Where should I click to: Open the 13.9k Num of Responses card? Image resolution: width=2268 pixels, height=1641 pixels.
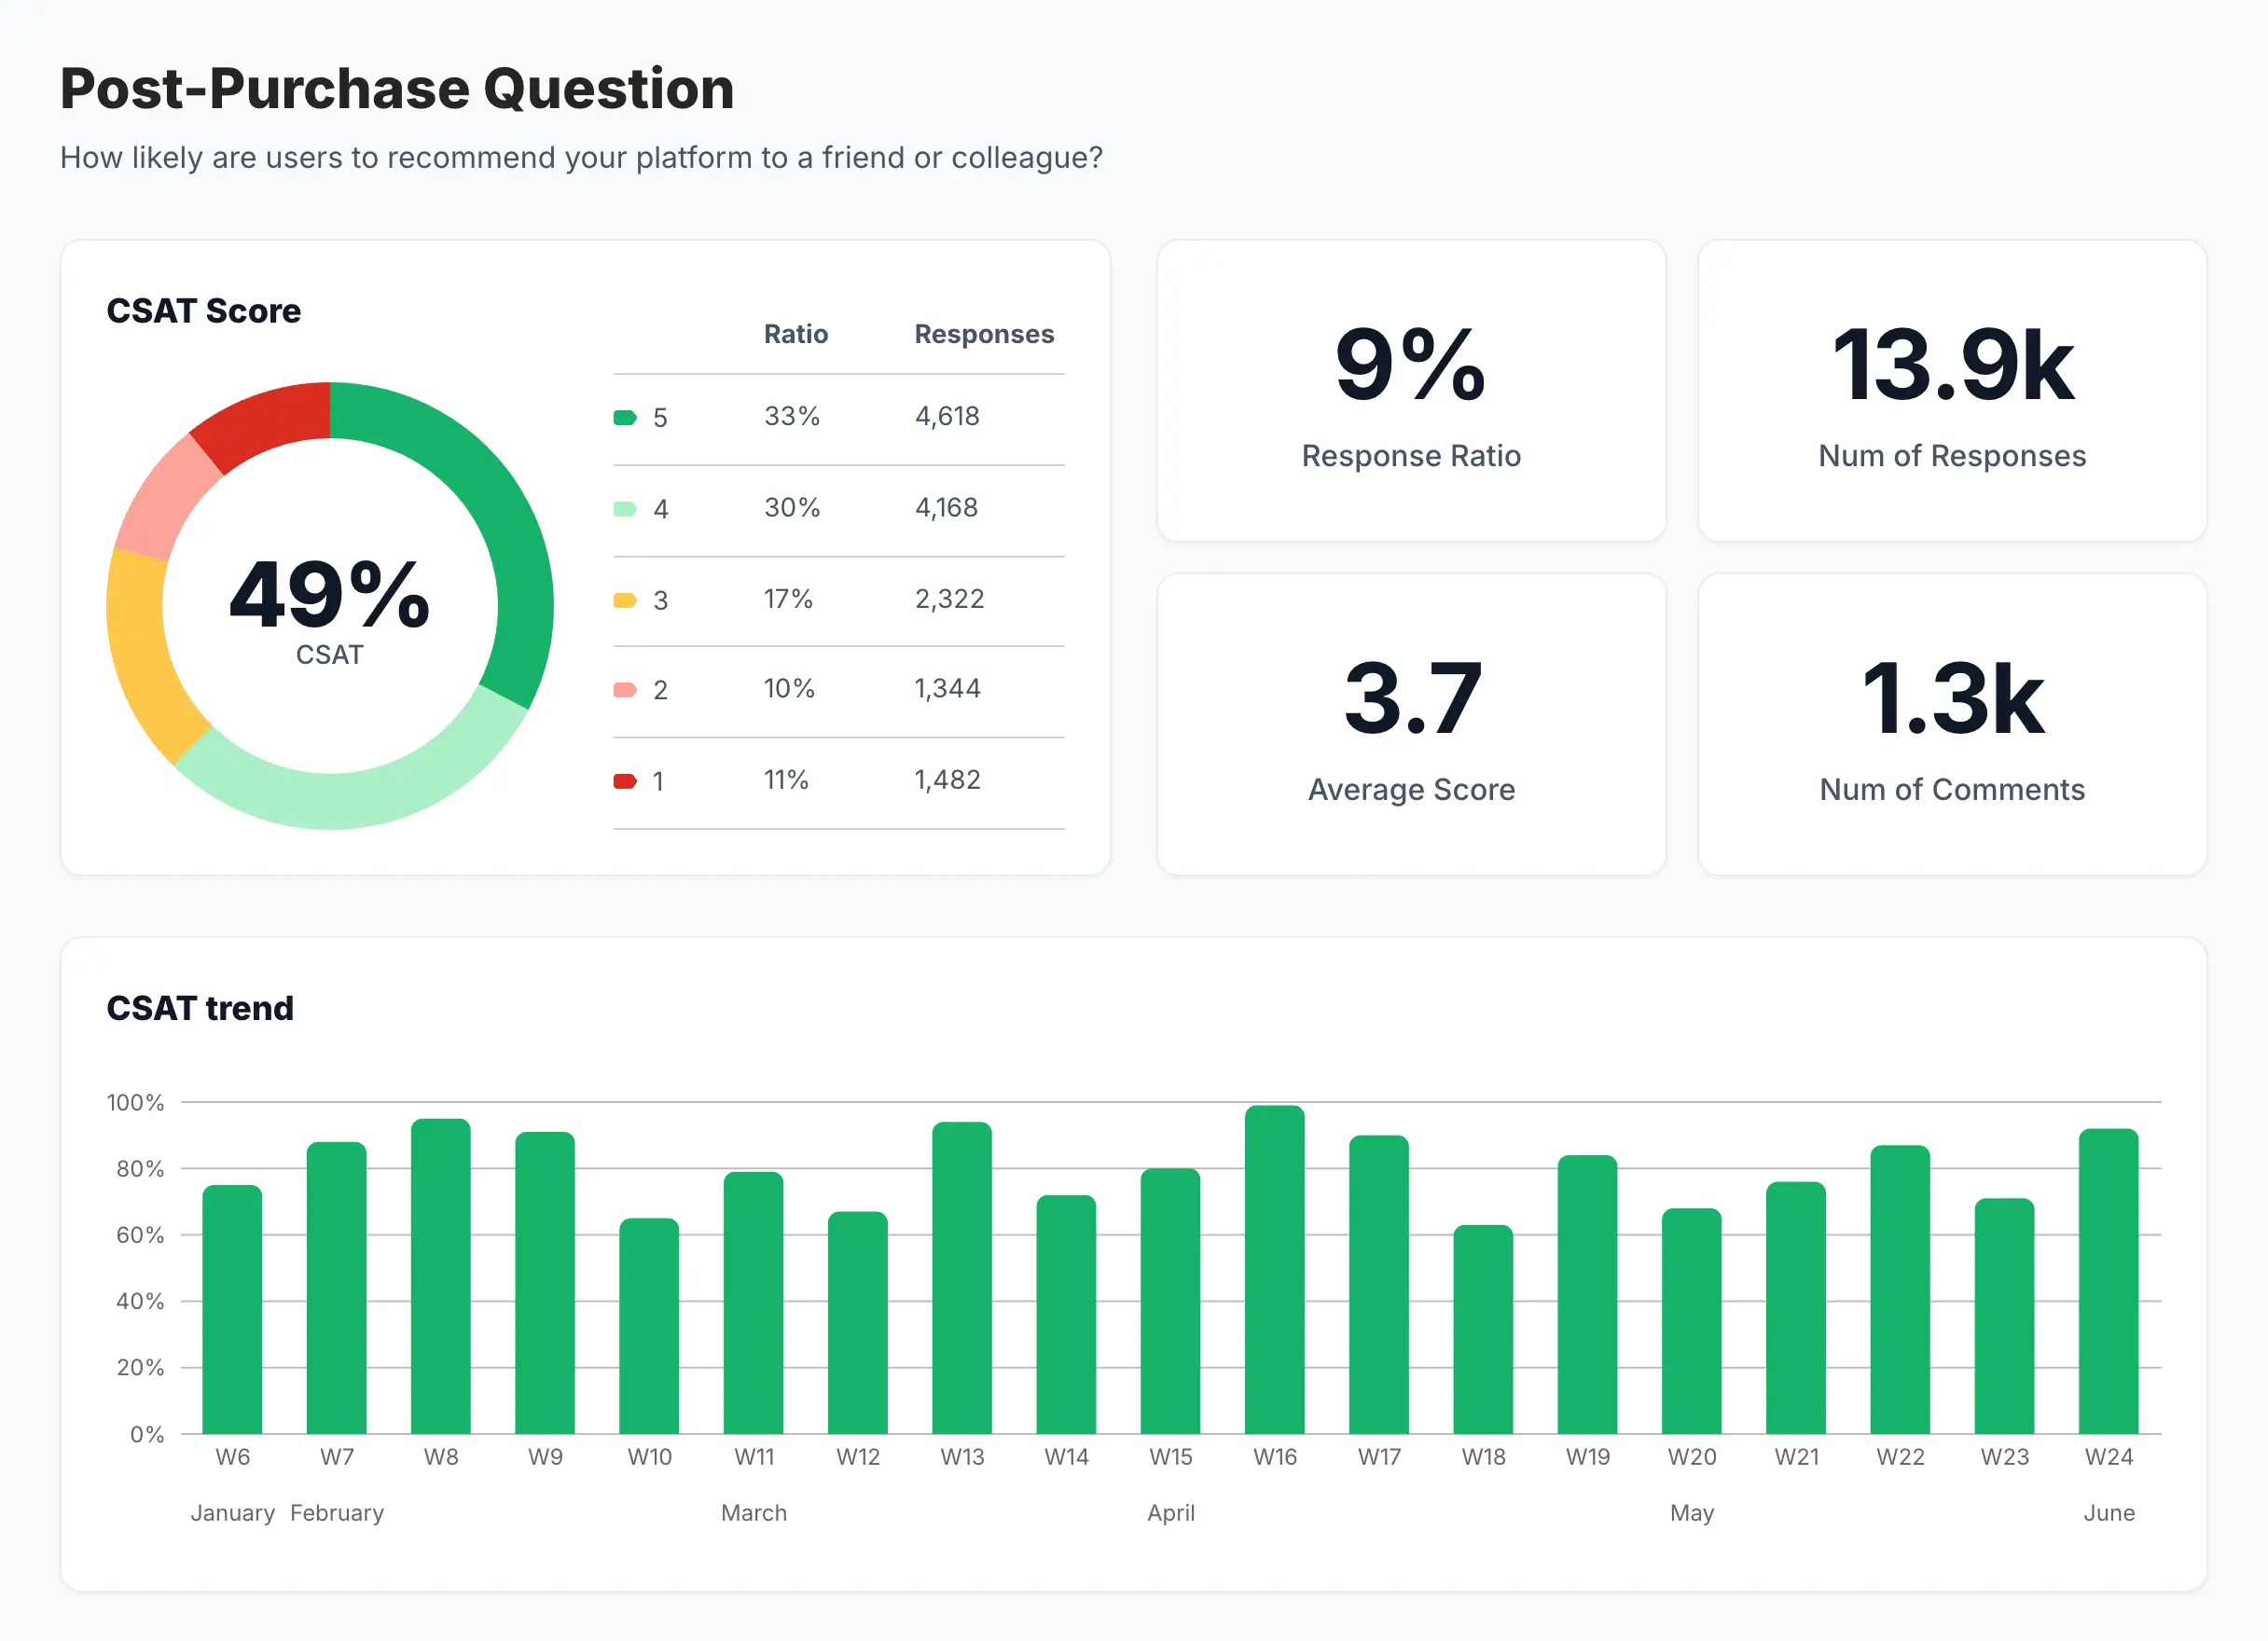1952,391
